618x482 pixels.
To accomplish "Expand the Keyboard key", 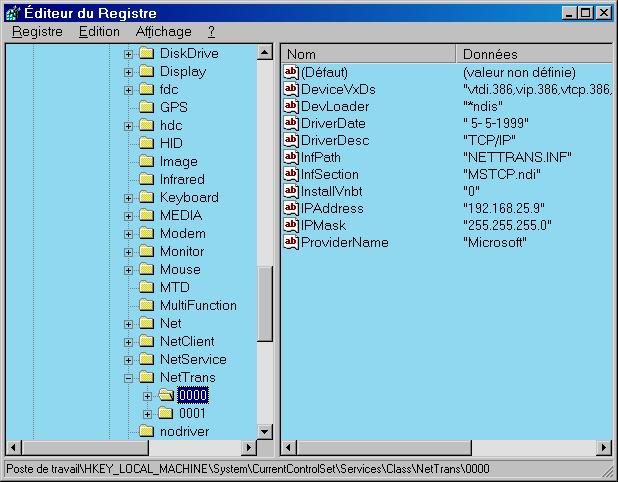I will [128, 198].
